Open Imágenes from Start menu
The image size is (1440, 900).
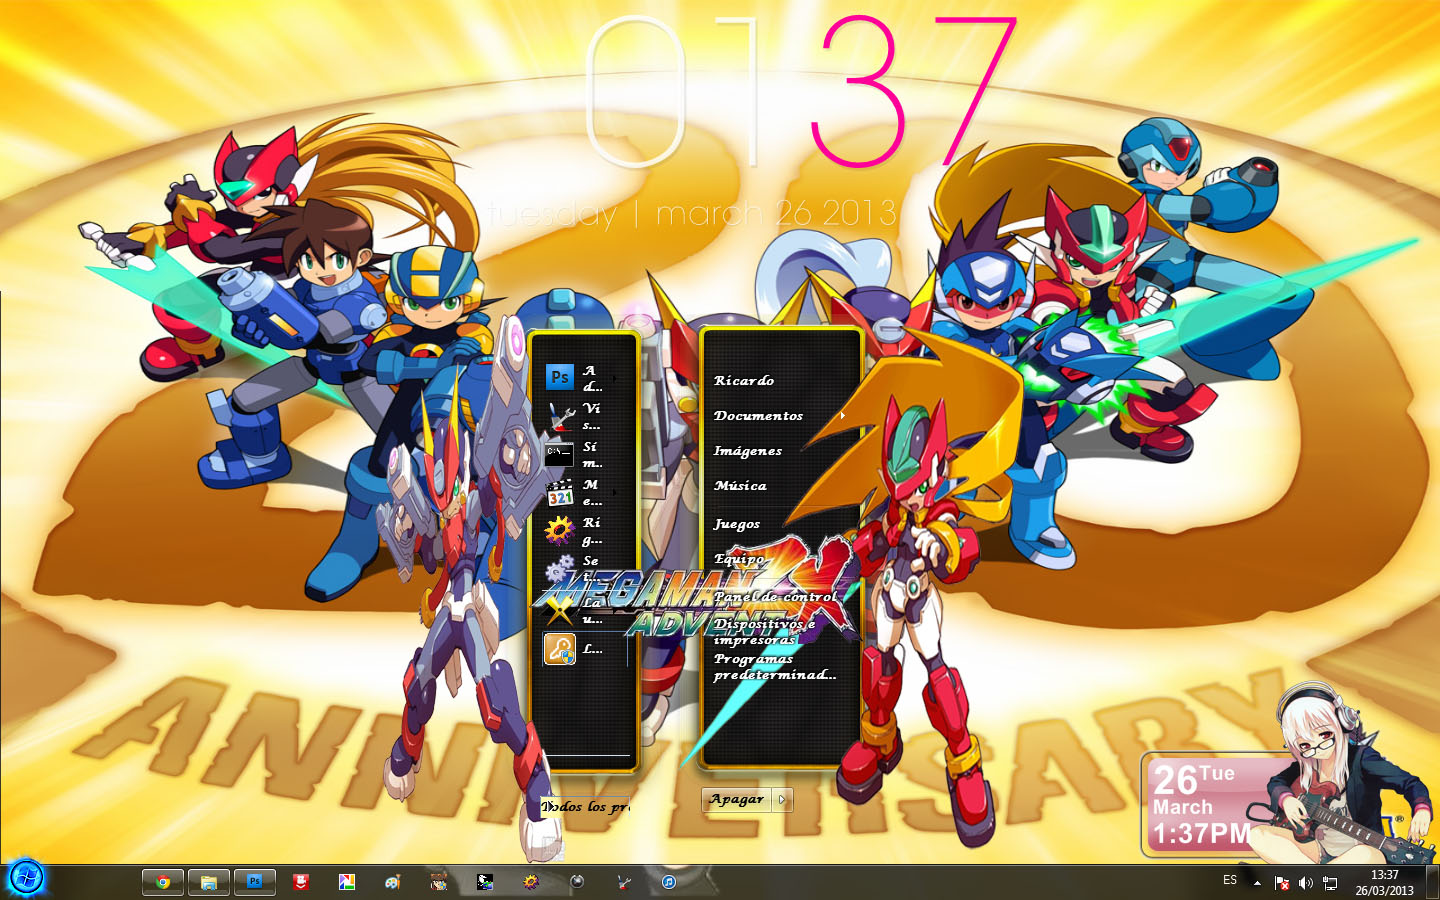tap(748, 451)
